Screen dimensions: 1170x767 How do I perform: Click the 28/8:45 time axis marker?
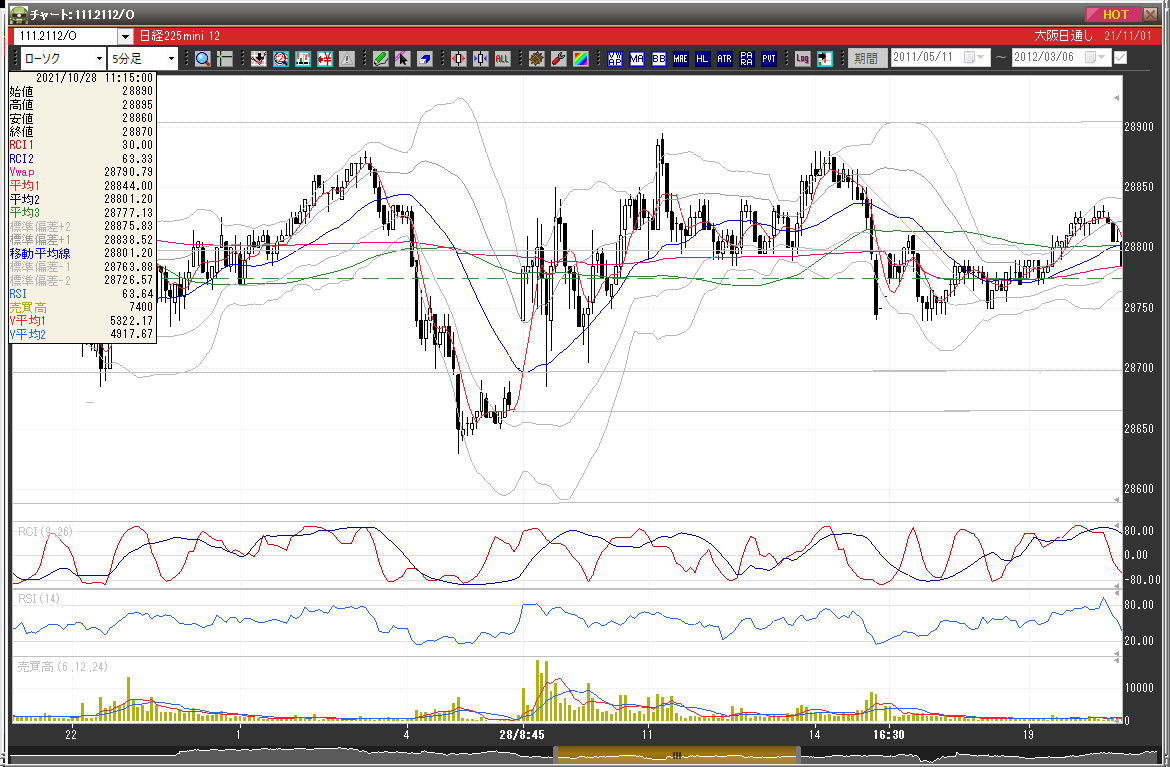pyautogui.click(x=522, y=735)
